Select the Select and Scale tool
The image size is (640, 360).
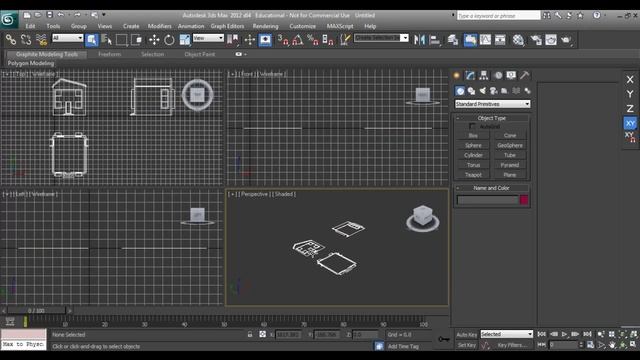coord(184,40)
